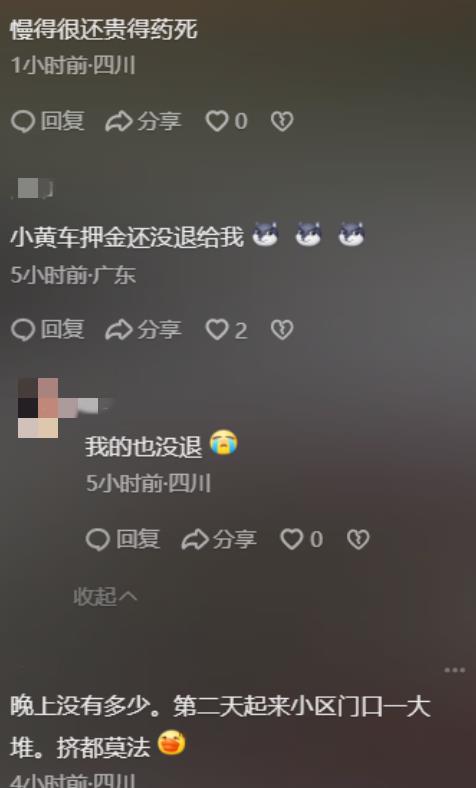Collapse replies with 收起
Viewport: 476px width, 788px height.
click(105, 597)
